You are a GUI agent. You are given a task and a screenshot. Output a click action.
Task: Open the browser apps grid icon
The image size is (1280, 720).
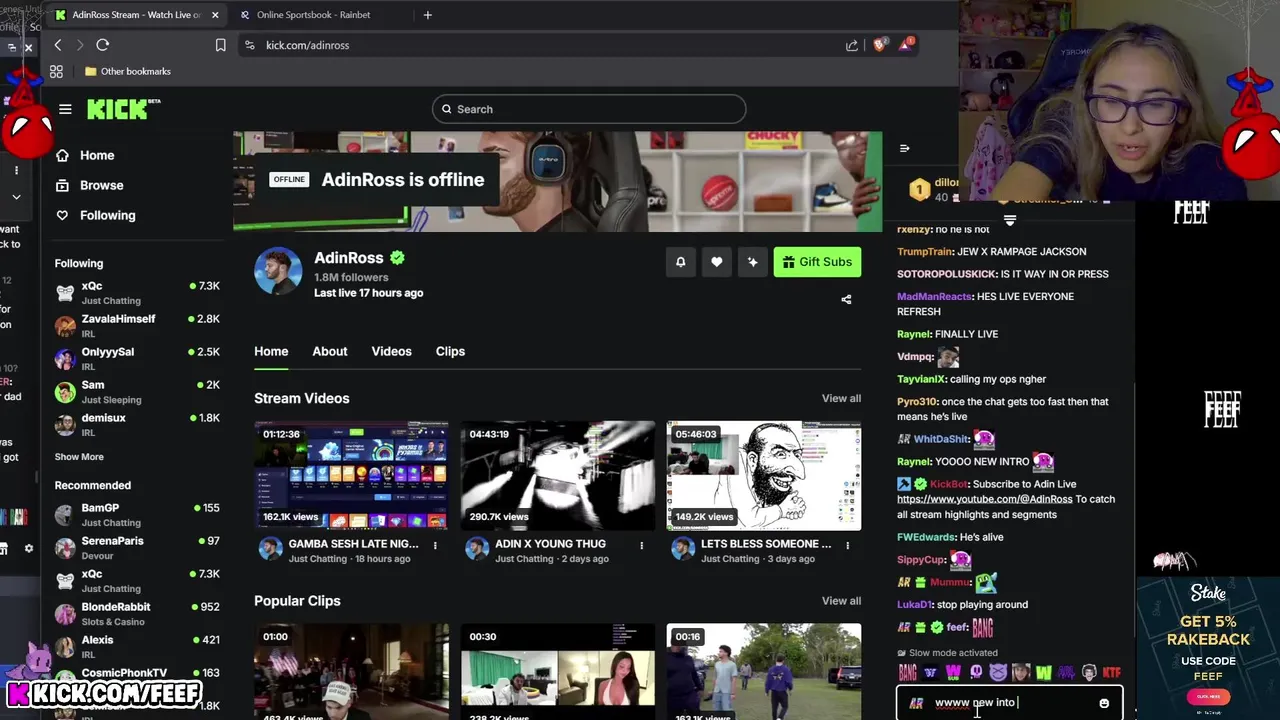[x=56, y=71]
